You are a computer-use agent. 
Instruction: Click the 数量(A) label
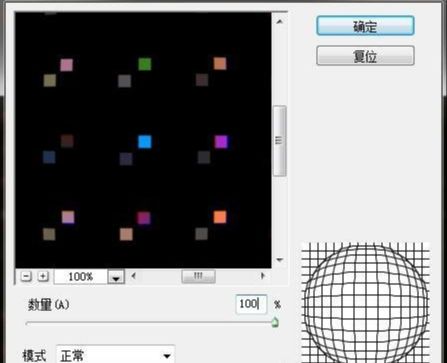coord(49,305)
